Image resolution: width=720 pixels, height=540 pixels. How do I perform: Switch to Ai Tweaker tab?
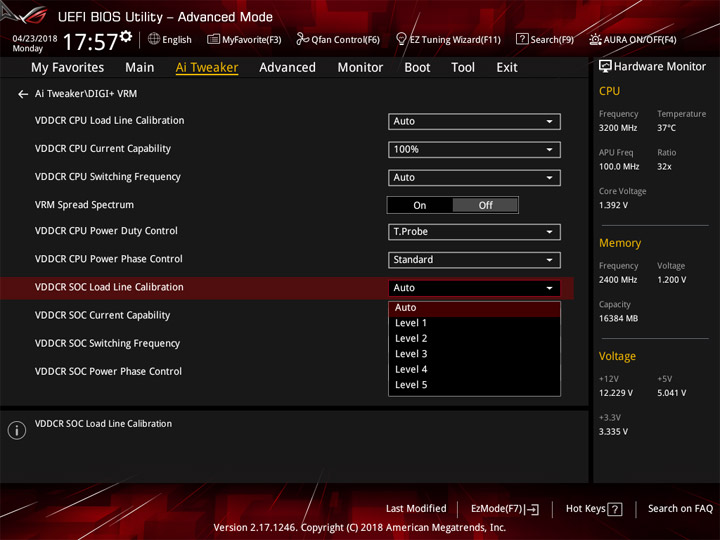[207, 68]
